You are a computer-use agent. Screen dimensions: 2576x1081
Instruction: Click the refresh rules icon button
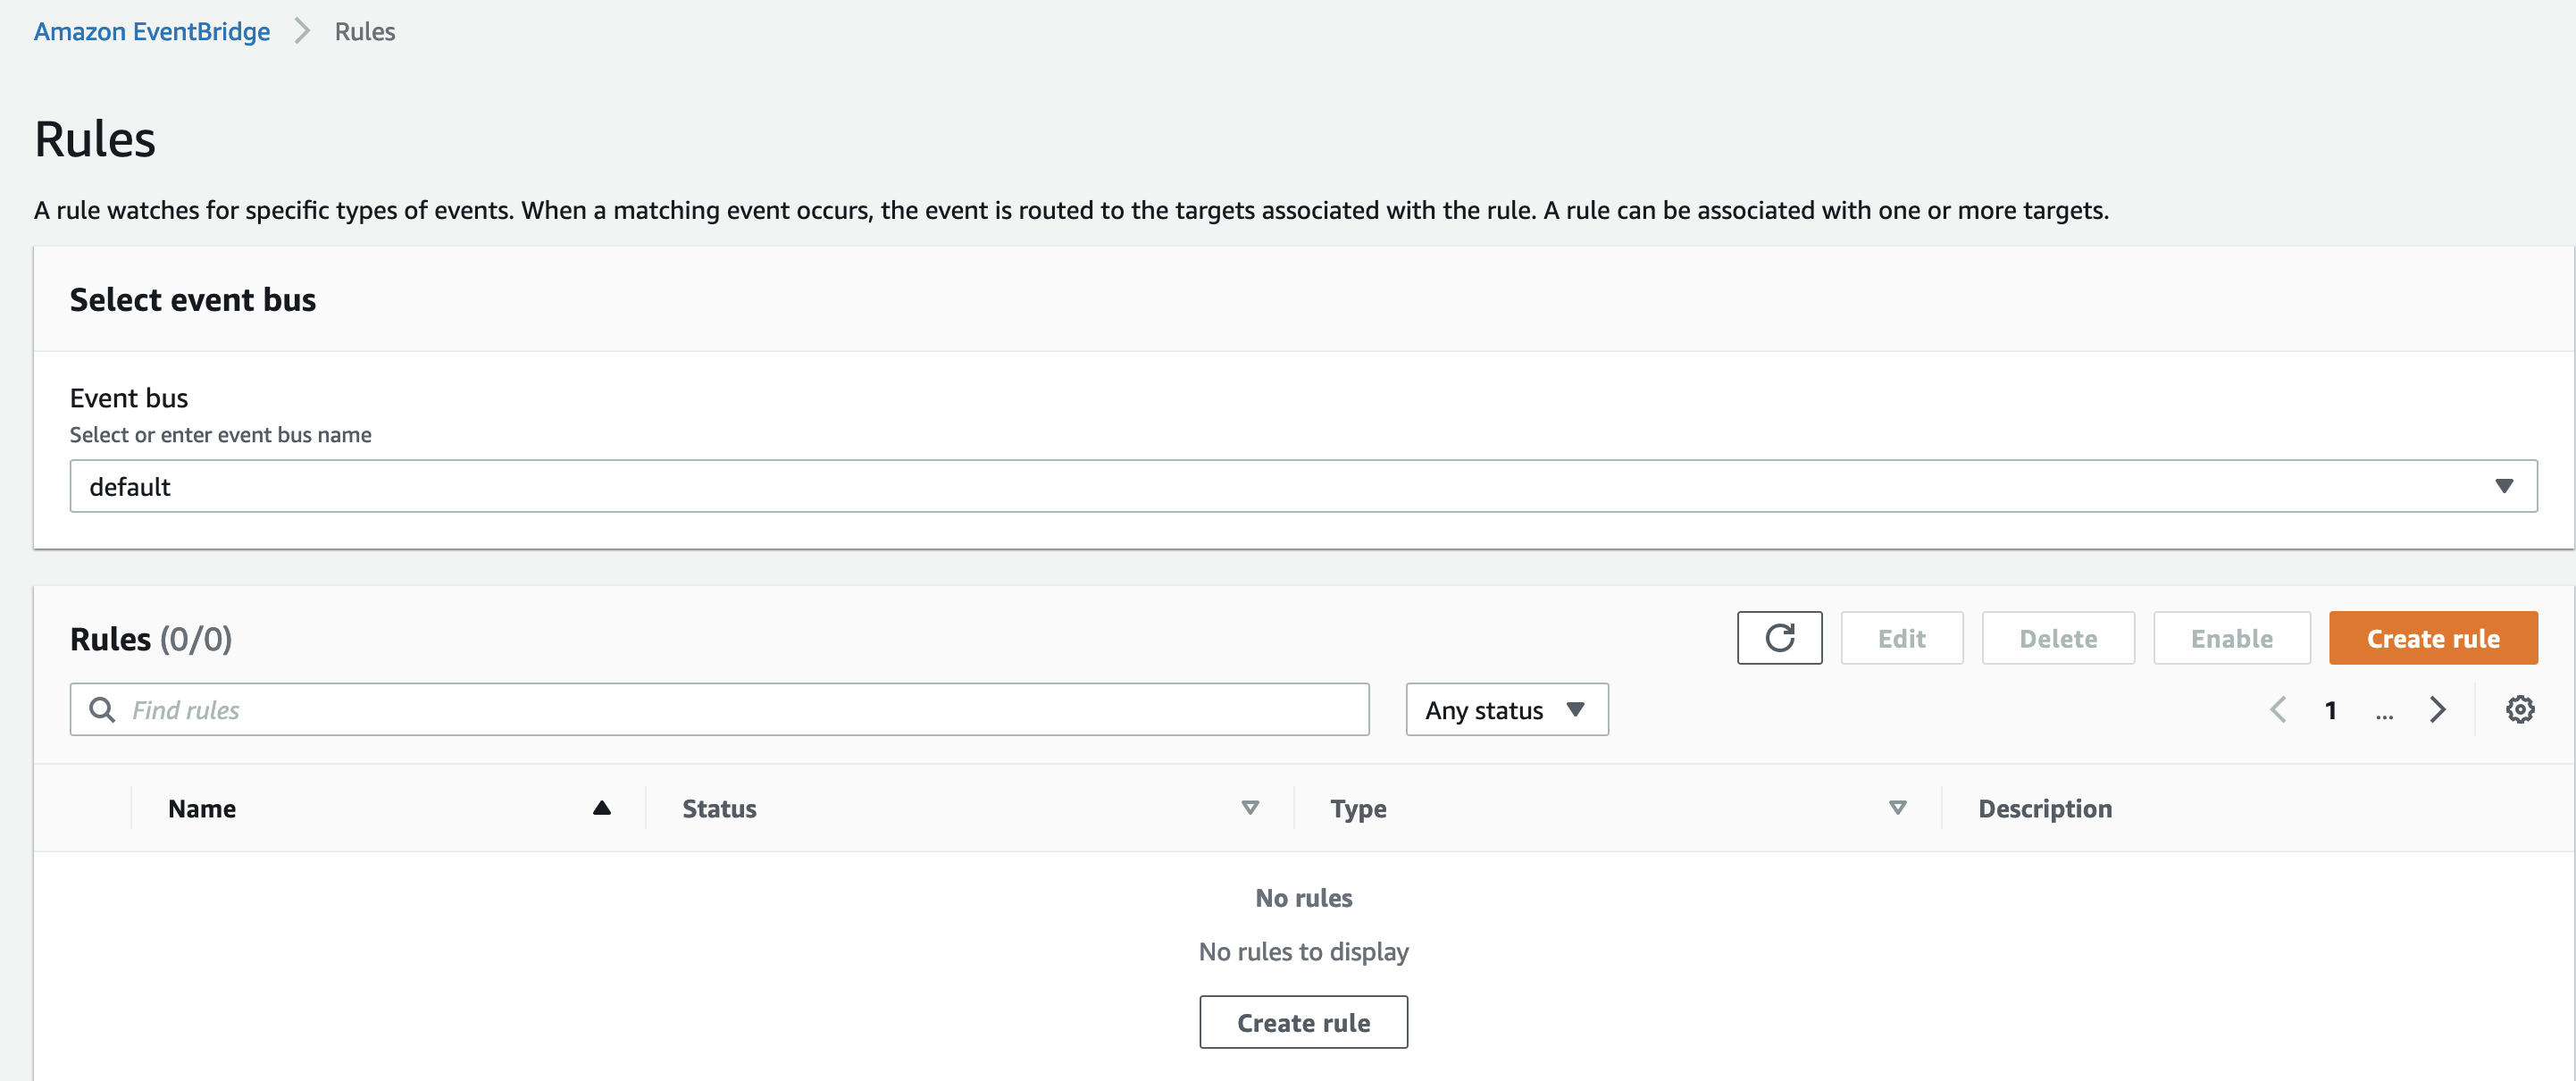[1779, 638]
